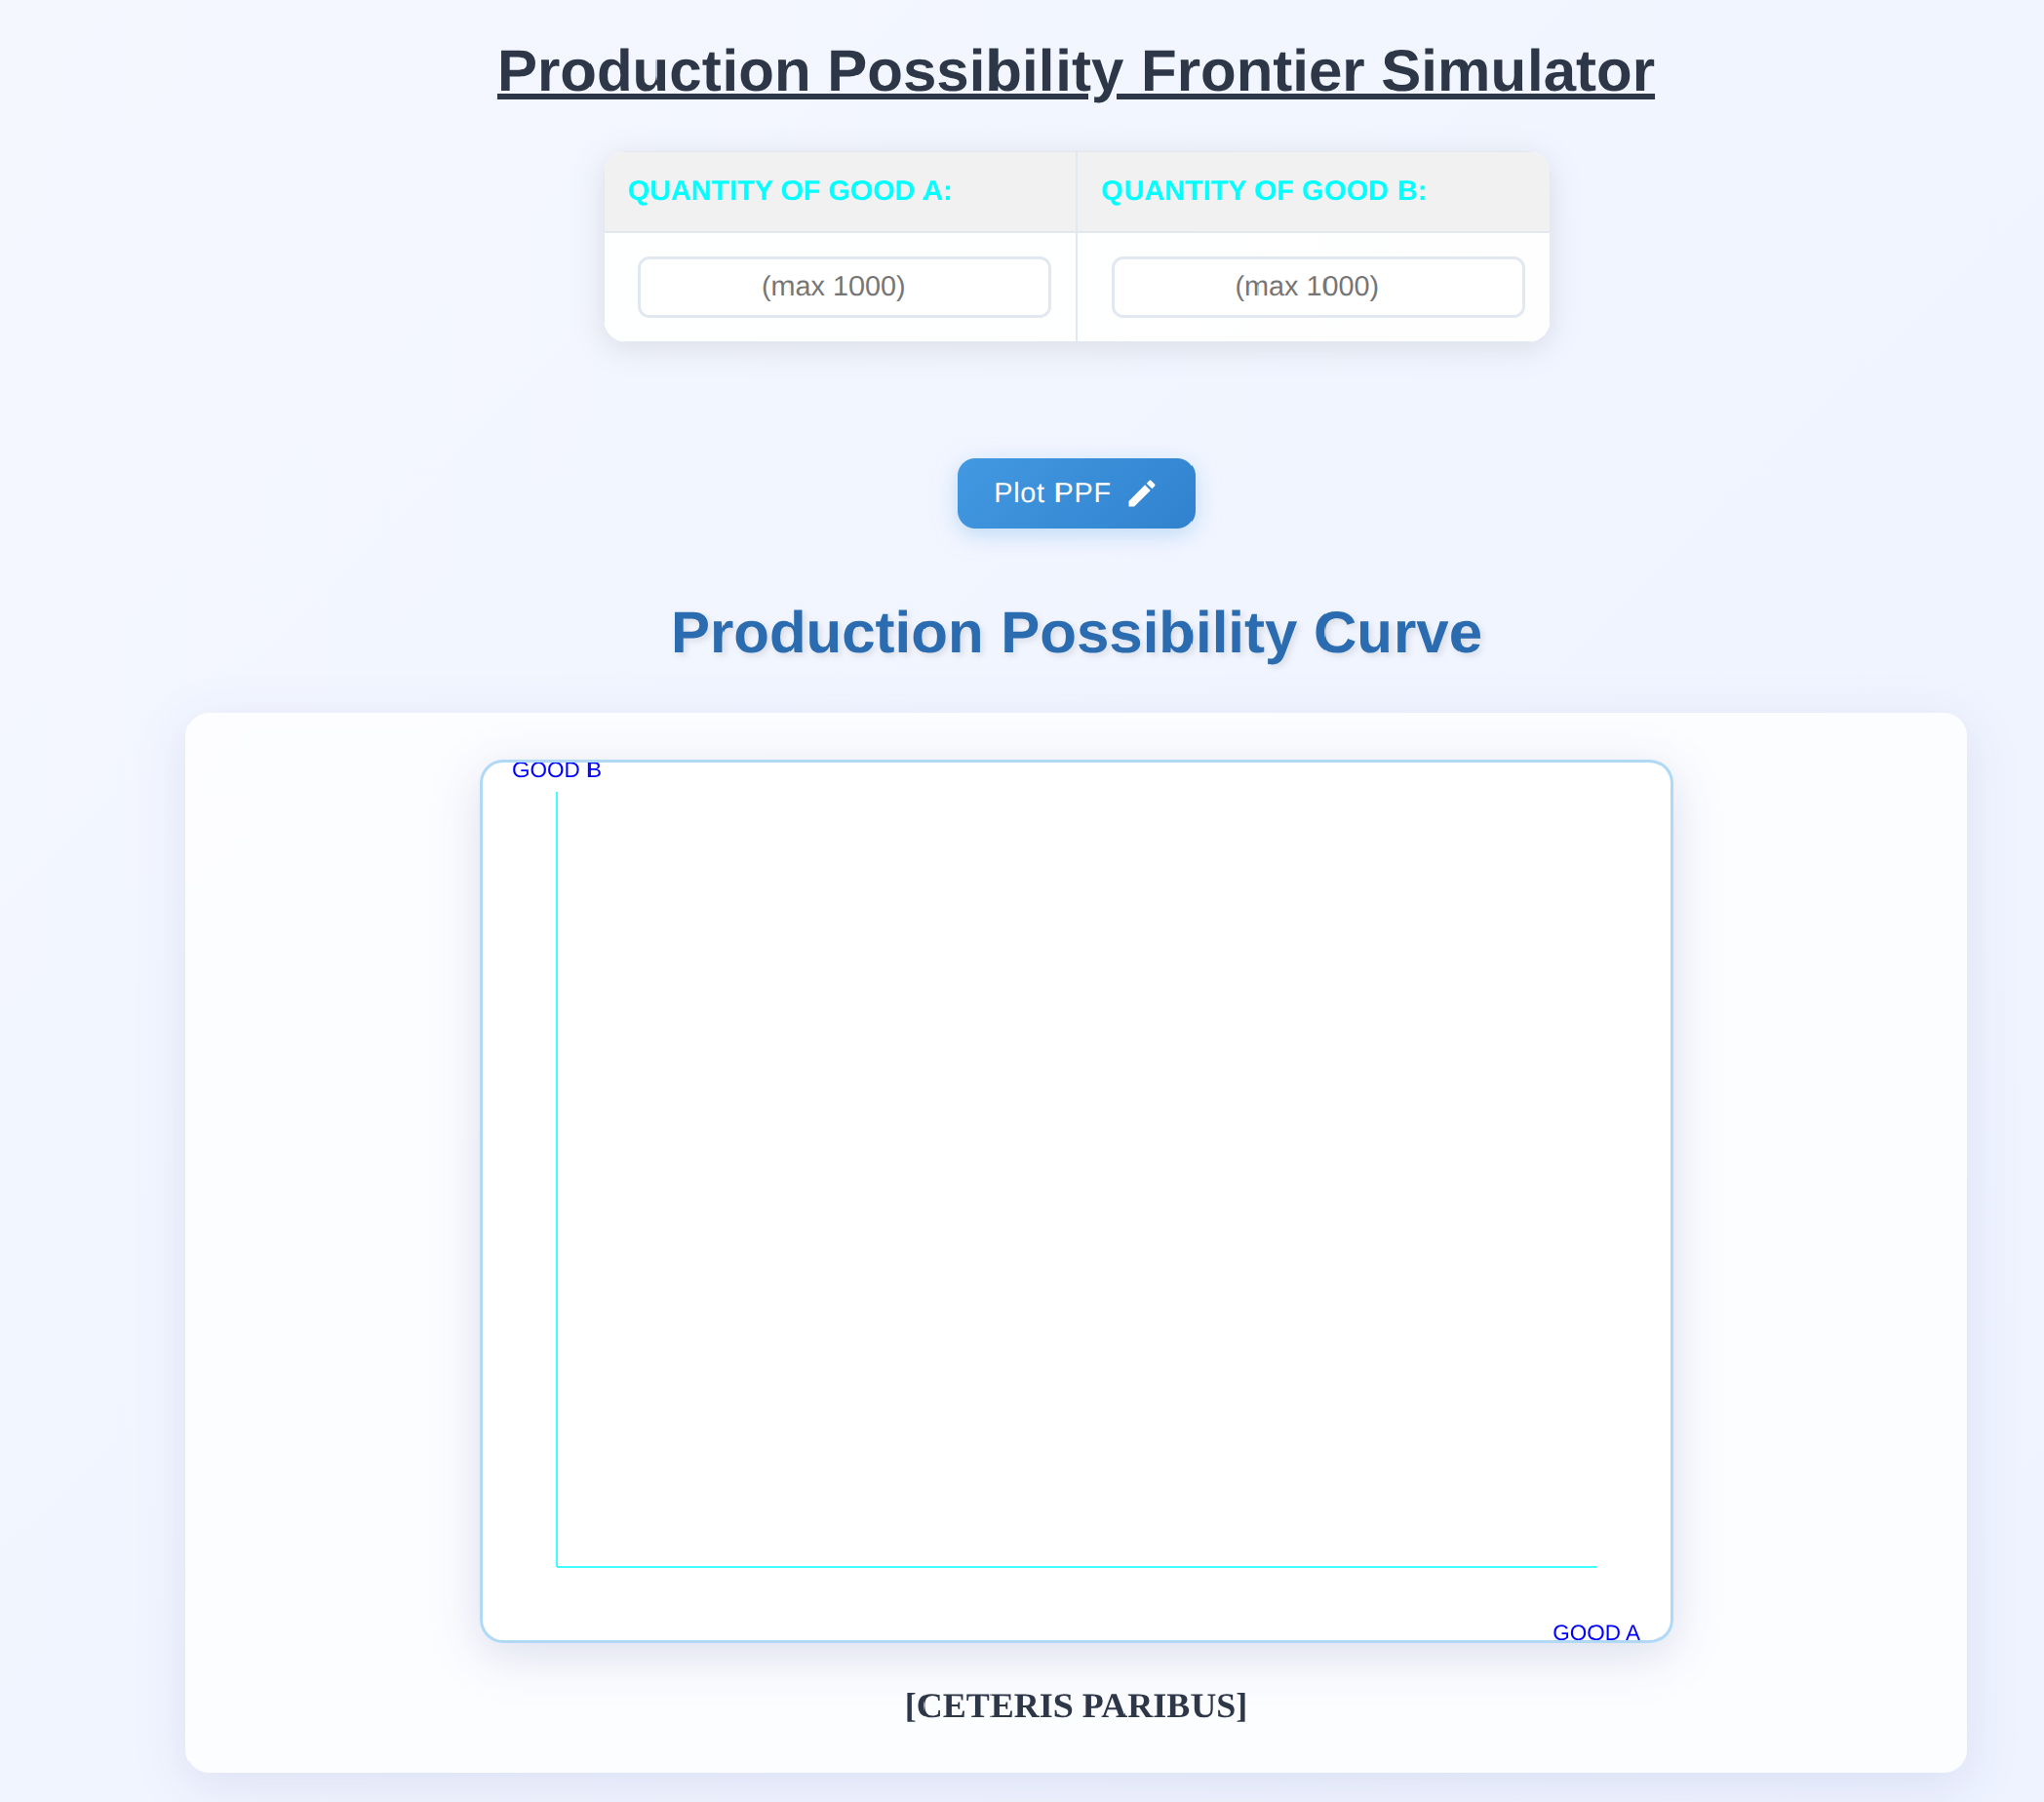Viewport: 2044px width, 1802px height.
Task: Click the Plot PPF button label
Action: tap(1052, 493)
